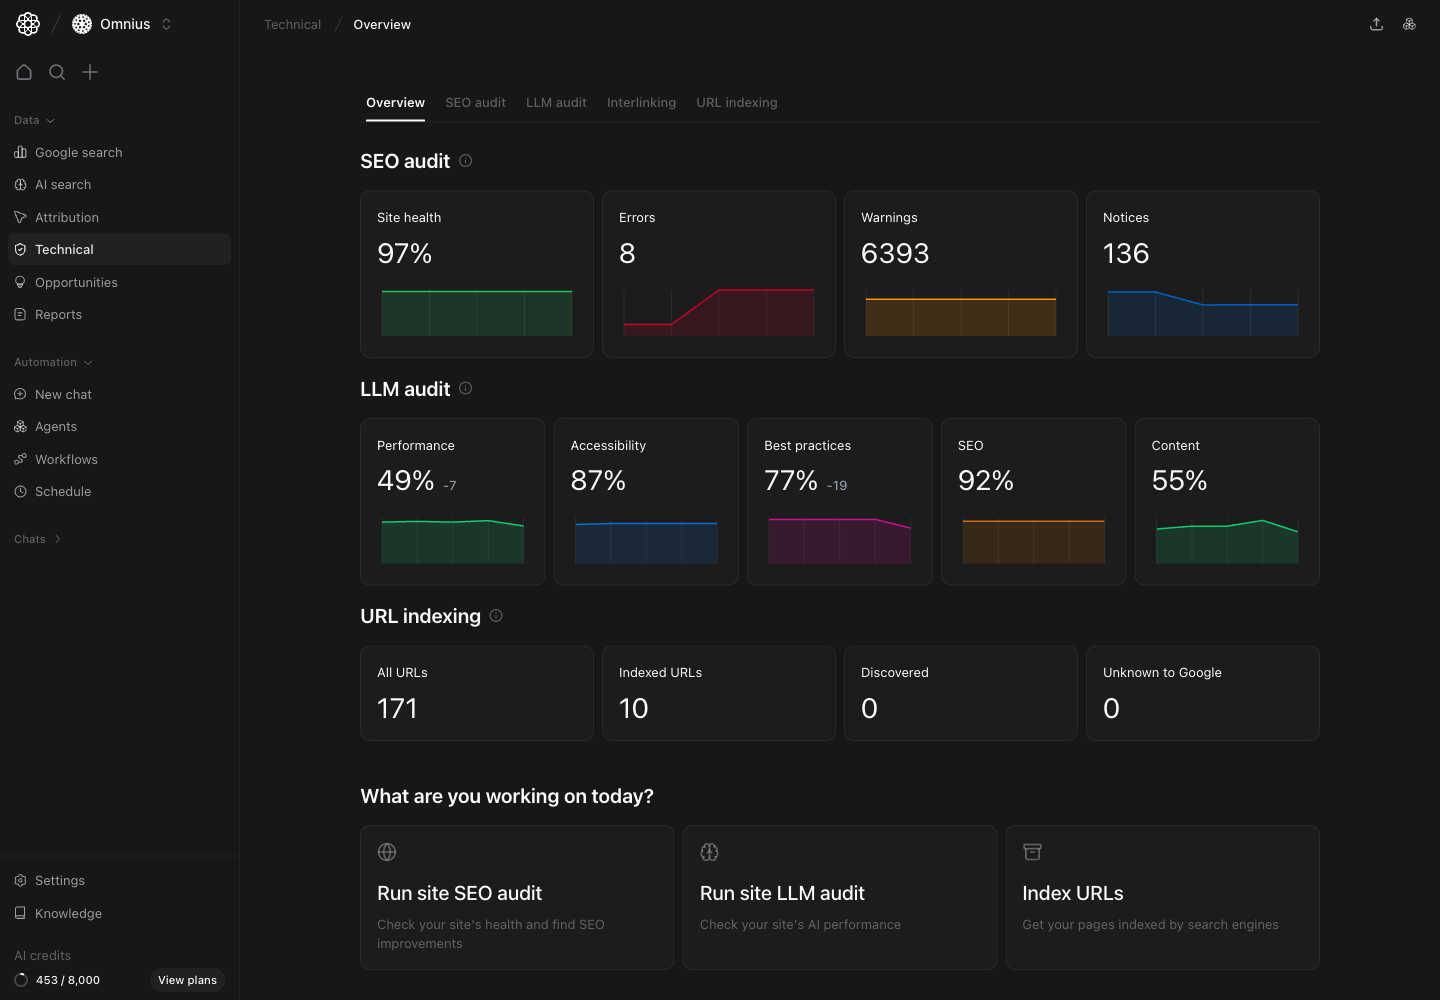
Task: Open integrations via the cubes icon top right
Action: pyautogui.click(x=1409, y=23)
